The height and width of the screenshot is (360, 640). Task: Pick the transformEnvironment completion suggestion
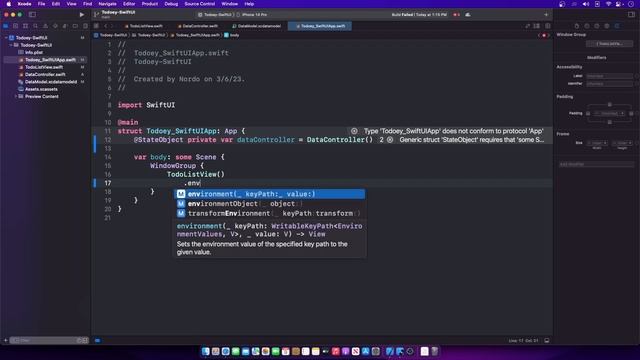point(270,213)
